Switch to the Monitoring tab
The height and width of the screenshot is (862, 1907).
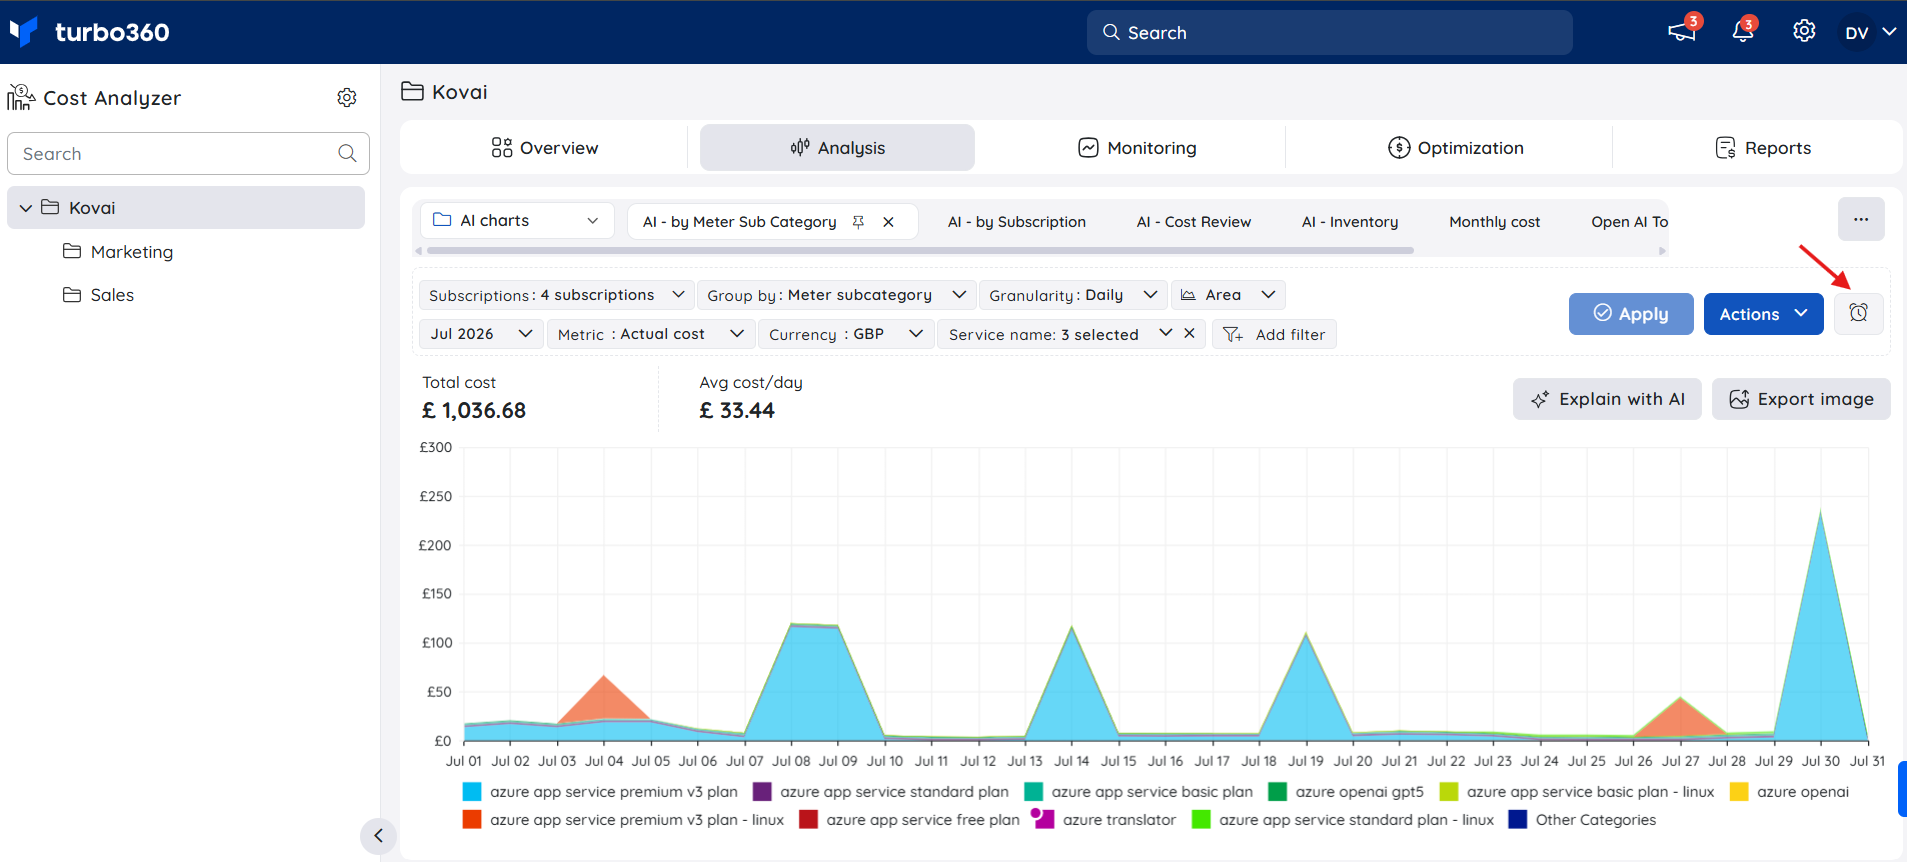(x=1137, y=148)
